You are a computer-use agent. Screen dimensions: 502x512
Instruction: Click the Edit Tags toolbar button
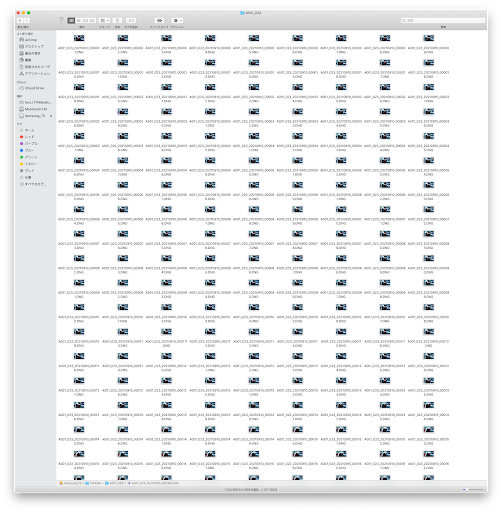[x=131, y=21]
